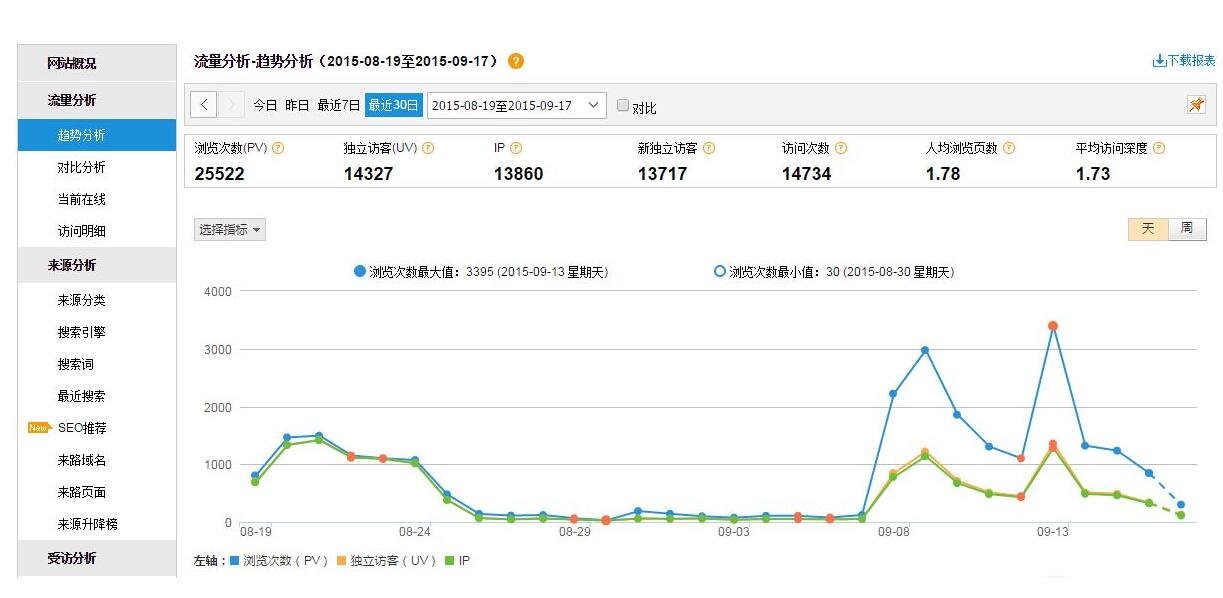Screen dimensions: 1223x598
Task: Click the pin icon at top right
Action: [x=1196, y=103]
